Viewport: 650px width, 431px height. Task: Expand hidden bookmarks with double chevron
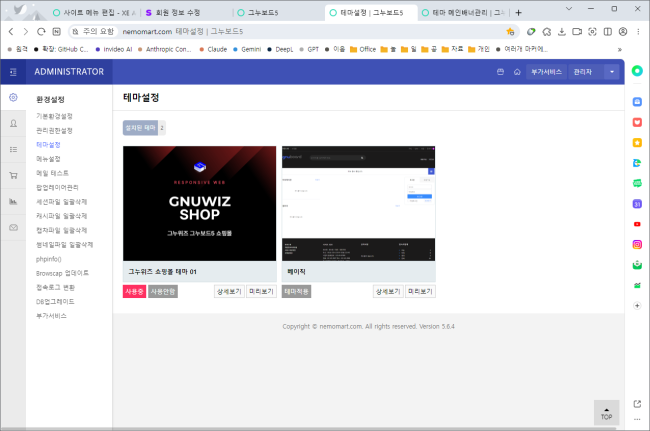[620, 49]
